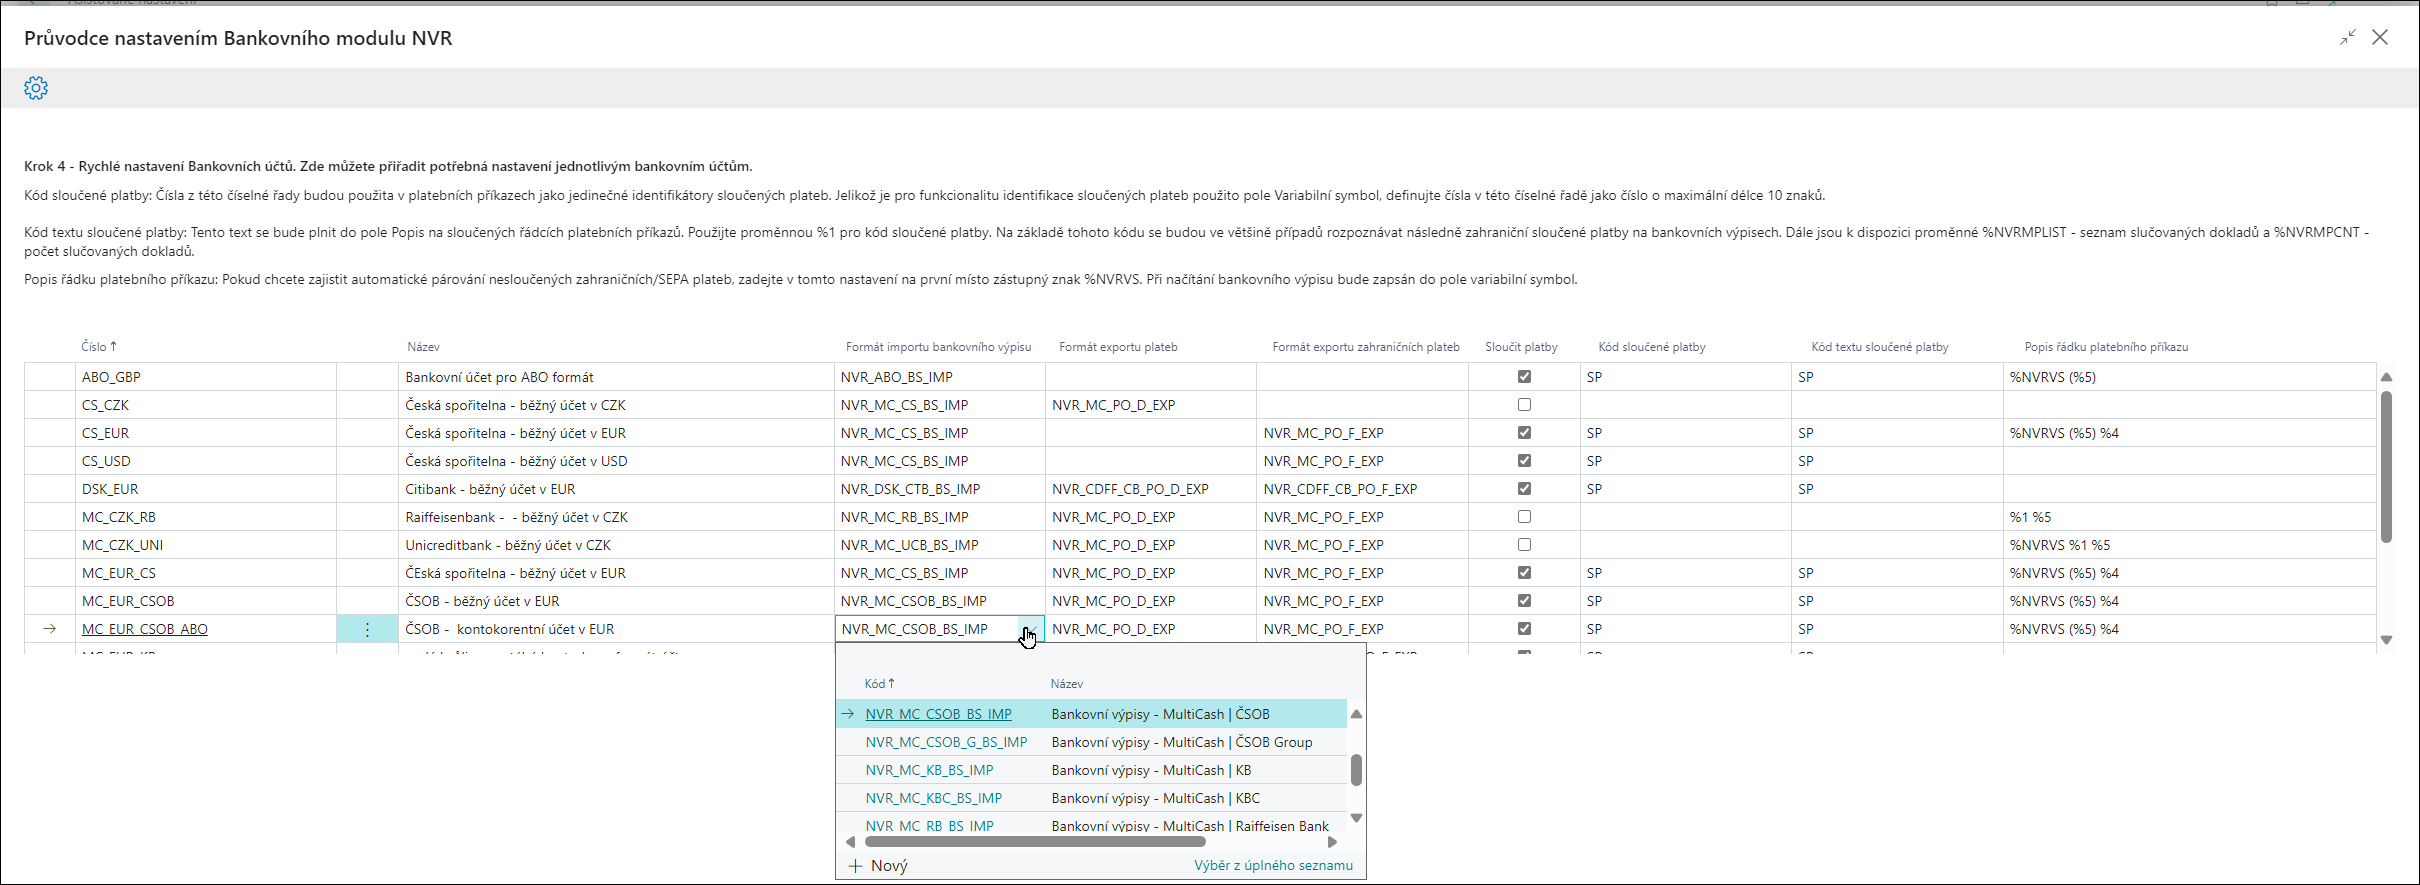Screen dimensions: 2420x885
Task: Click Formát exportu zahraničních plateb header
Action: (x=1366, y=347)
